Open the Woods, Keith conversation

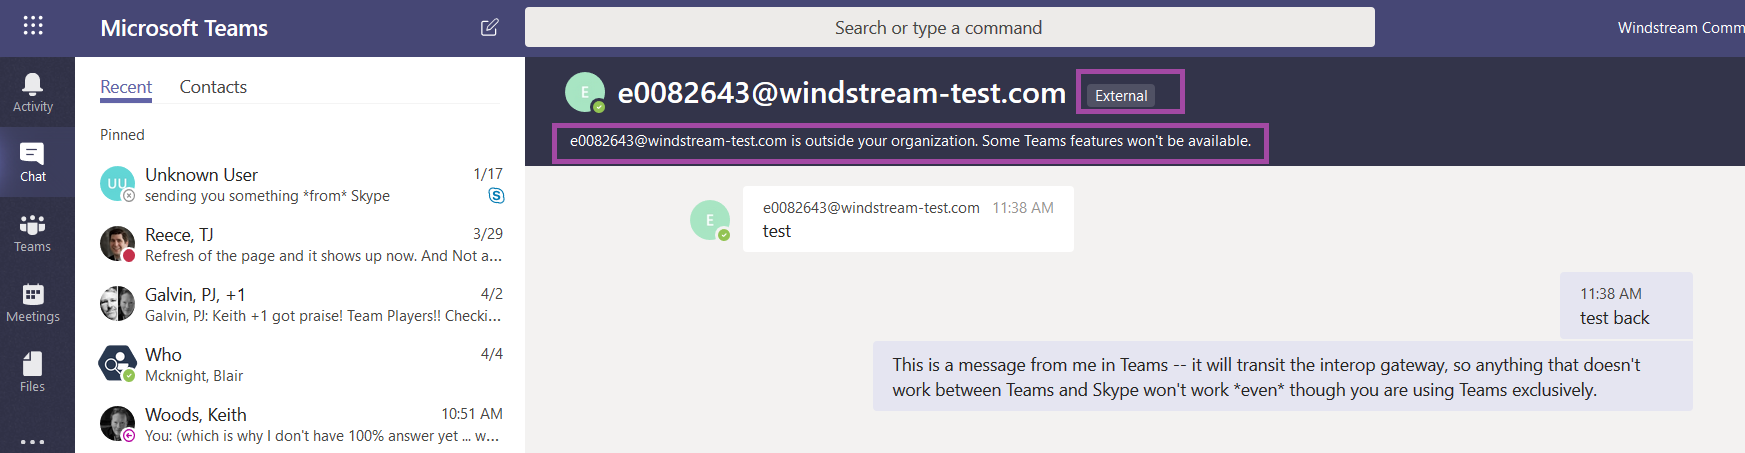coord(300,424)
